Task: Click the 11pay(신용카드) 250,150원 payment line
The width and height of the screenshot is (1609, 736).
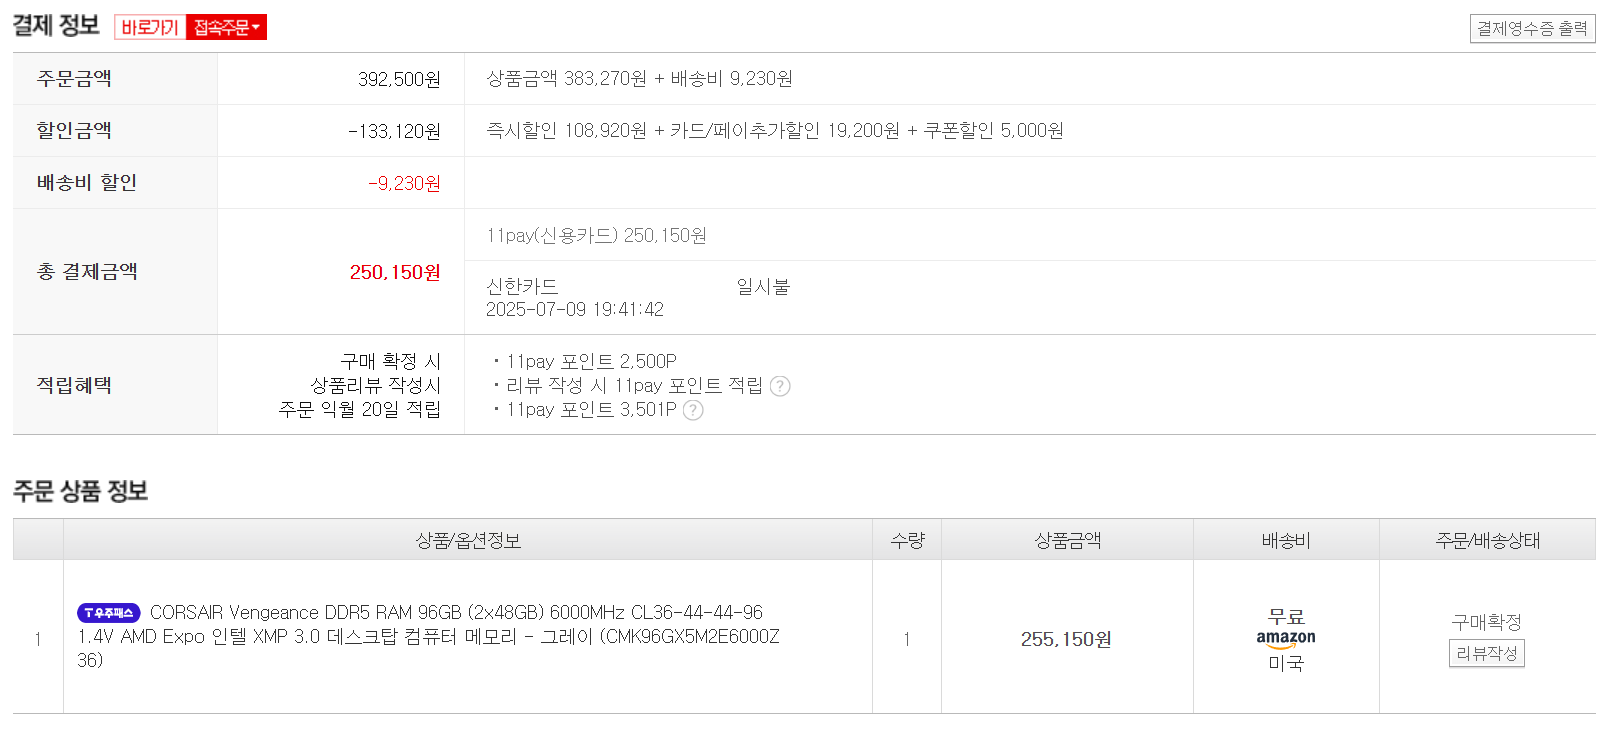Action: tap(596, 235)
